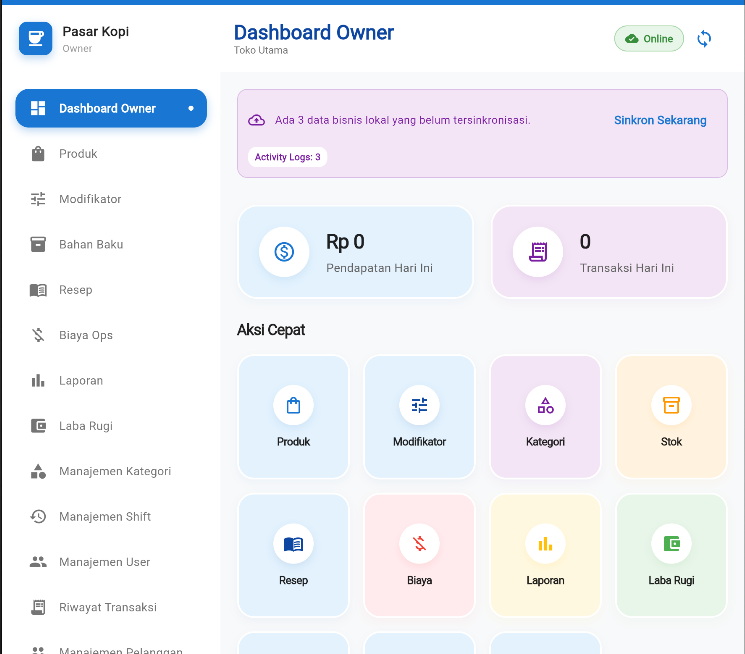Open the Laporan quick action icon

(x=545, y=544)
